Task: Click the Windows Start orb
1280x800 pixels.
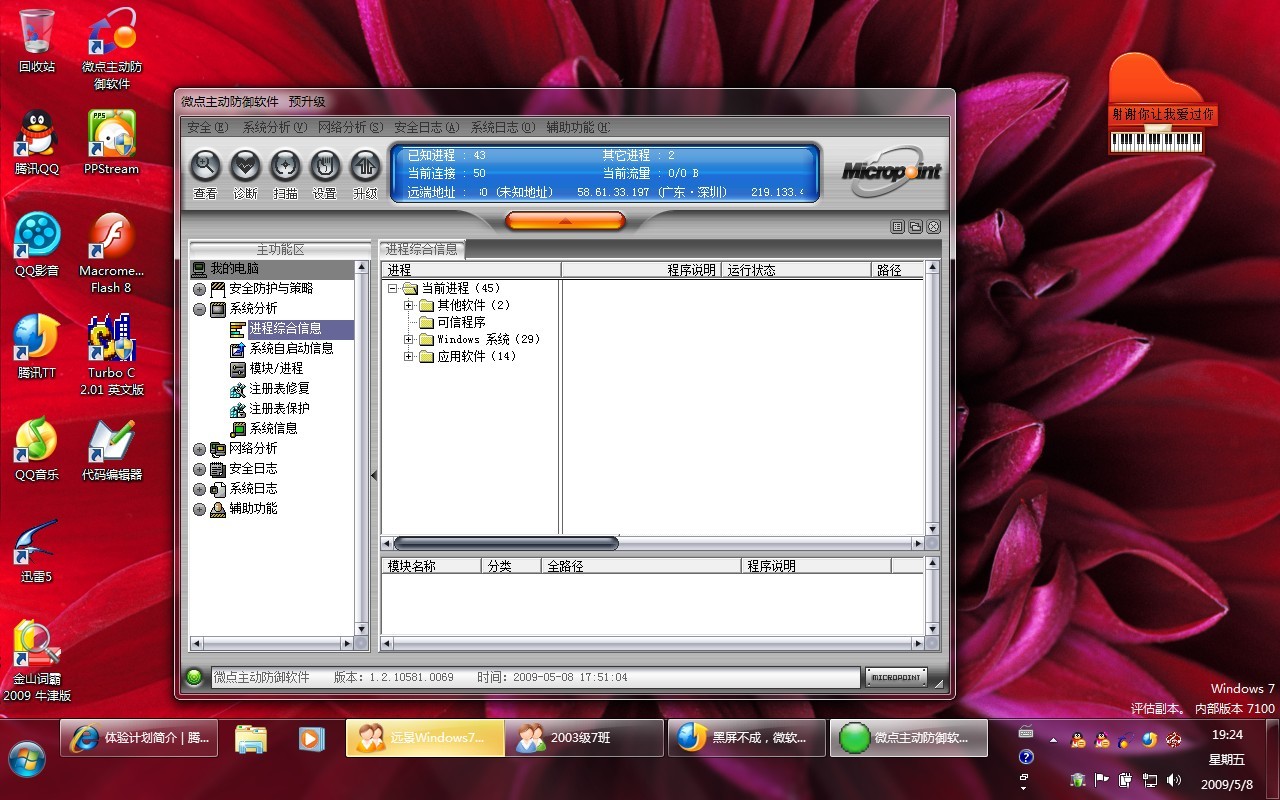Action: click(26, 760)
